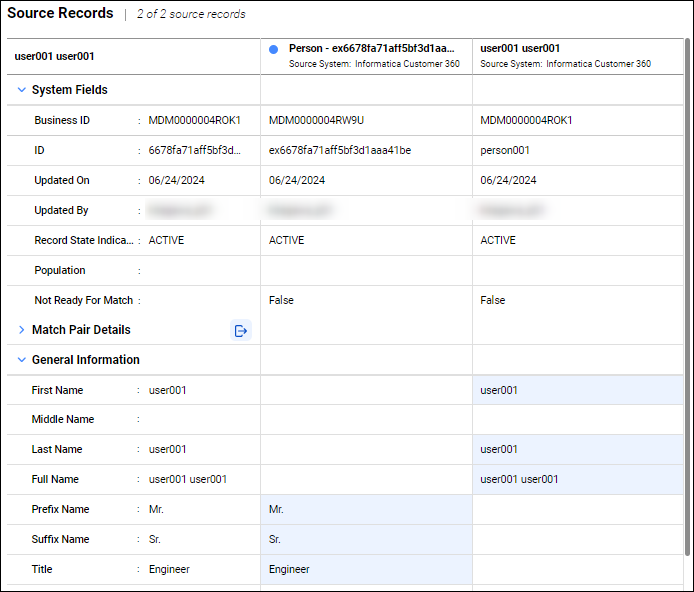Click highlighted Suffix Name cell Sr.
Image resolution: width=694 pixels, height=592 pixels.
tap(366, 540)
